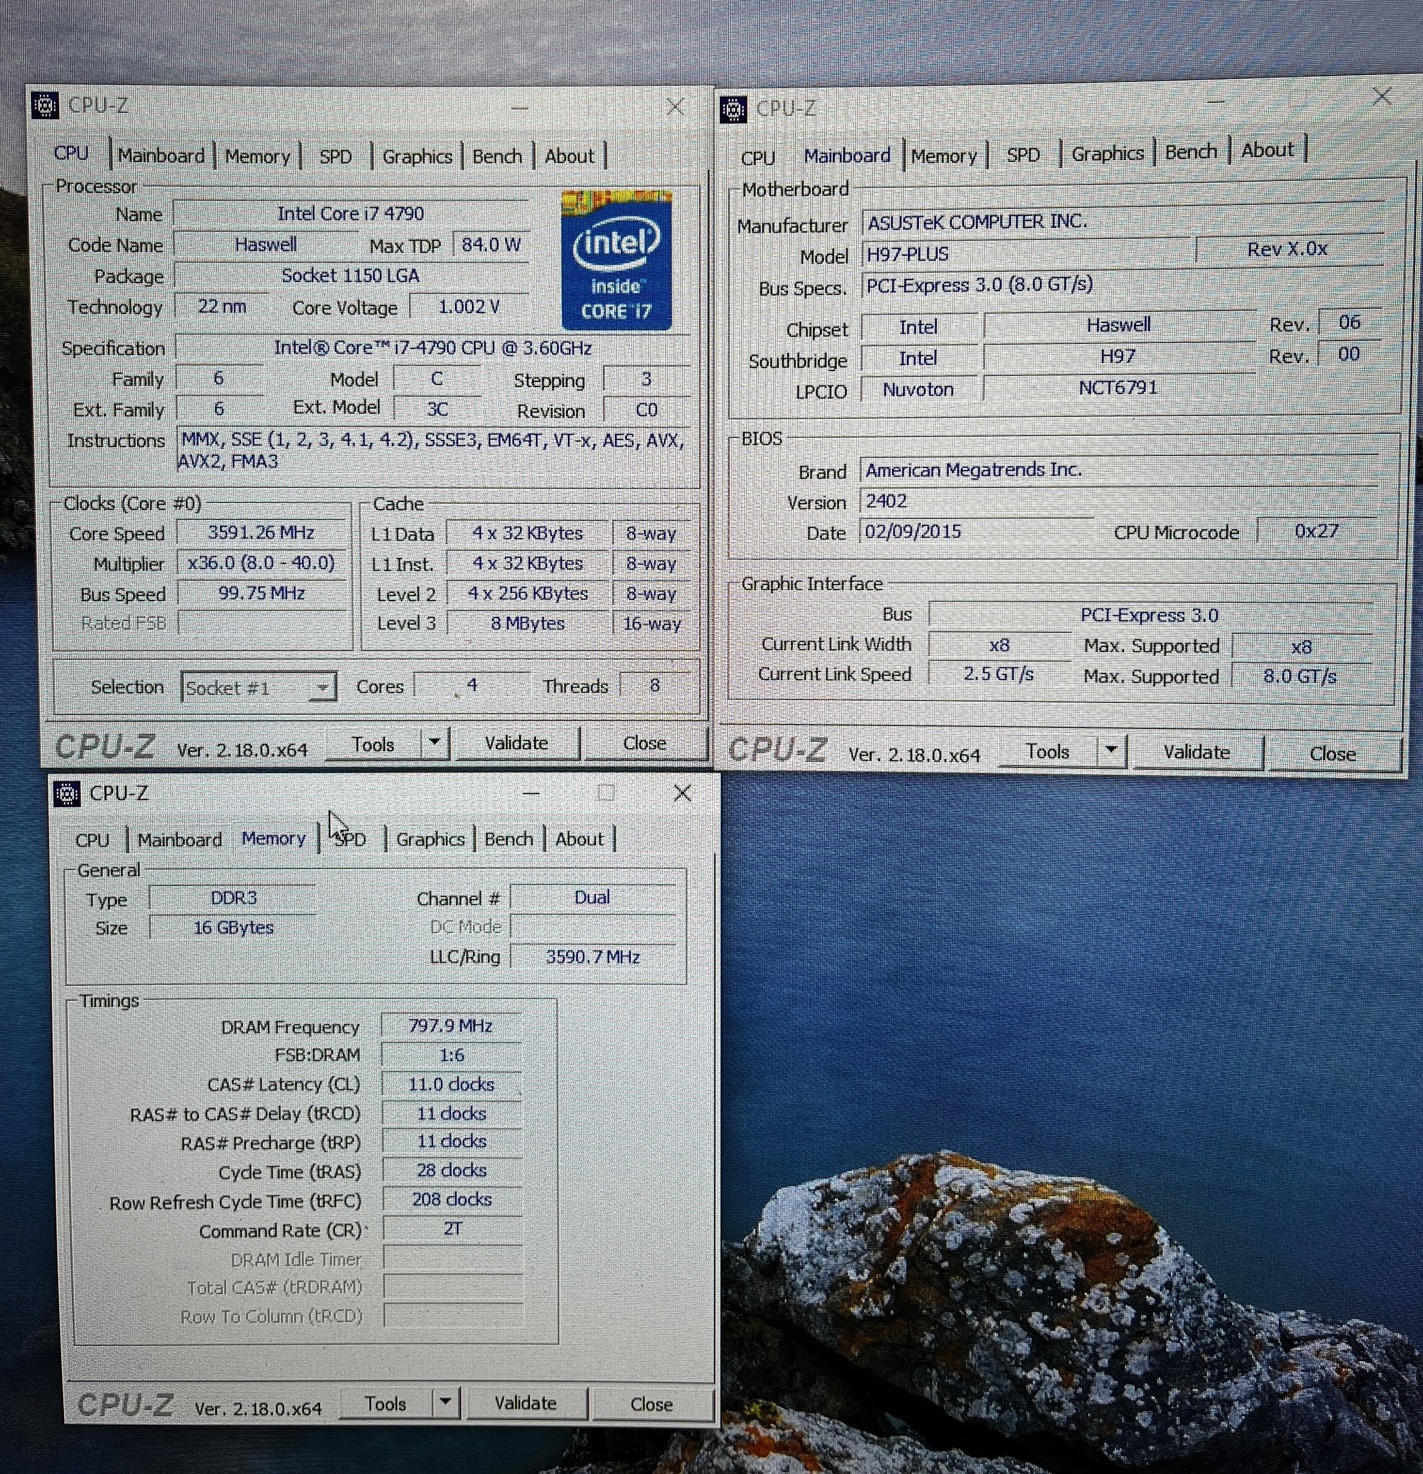Click Close button in the Mainboard window
The height and width of the screenshot is (1474, 1423).
(1333, 754)
